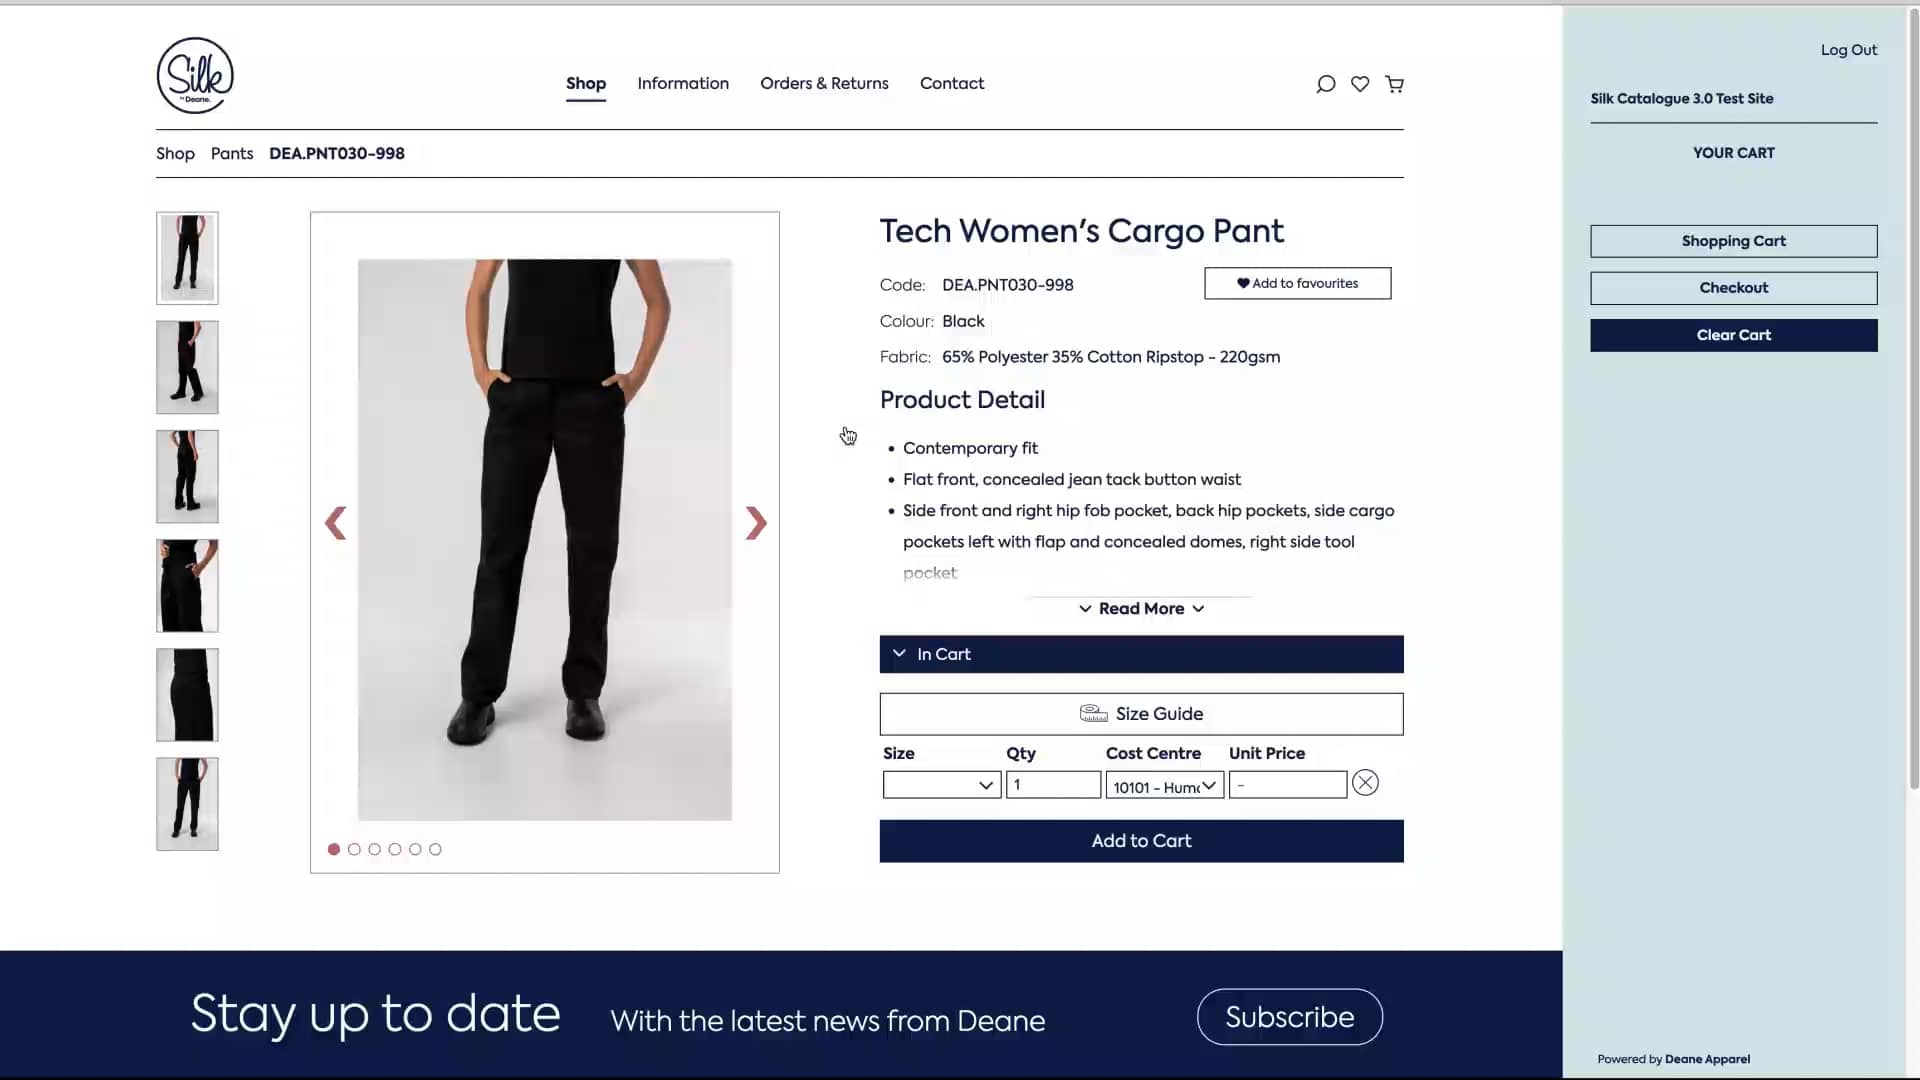Click the Add to Cart button
This screenshot has height=1080, width=1920.
[x=1140, y=841]
